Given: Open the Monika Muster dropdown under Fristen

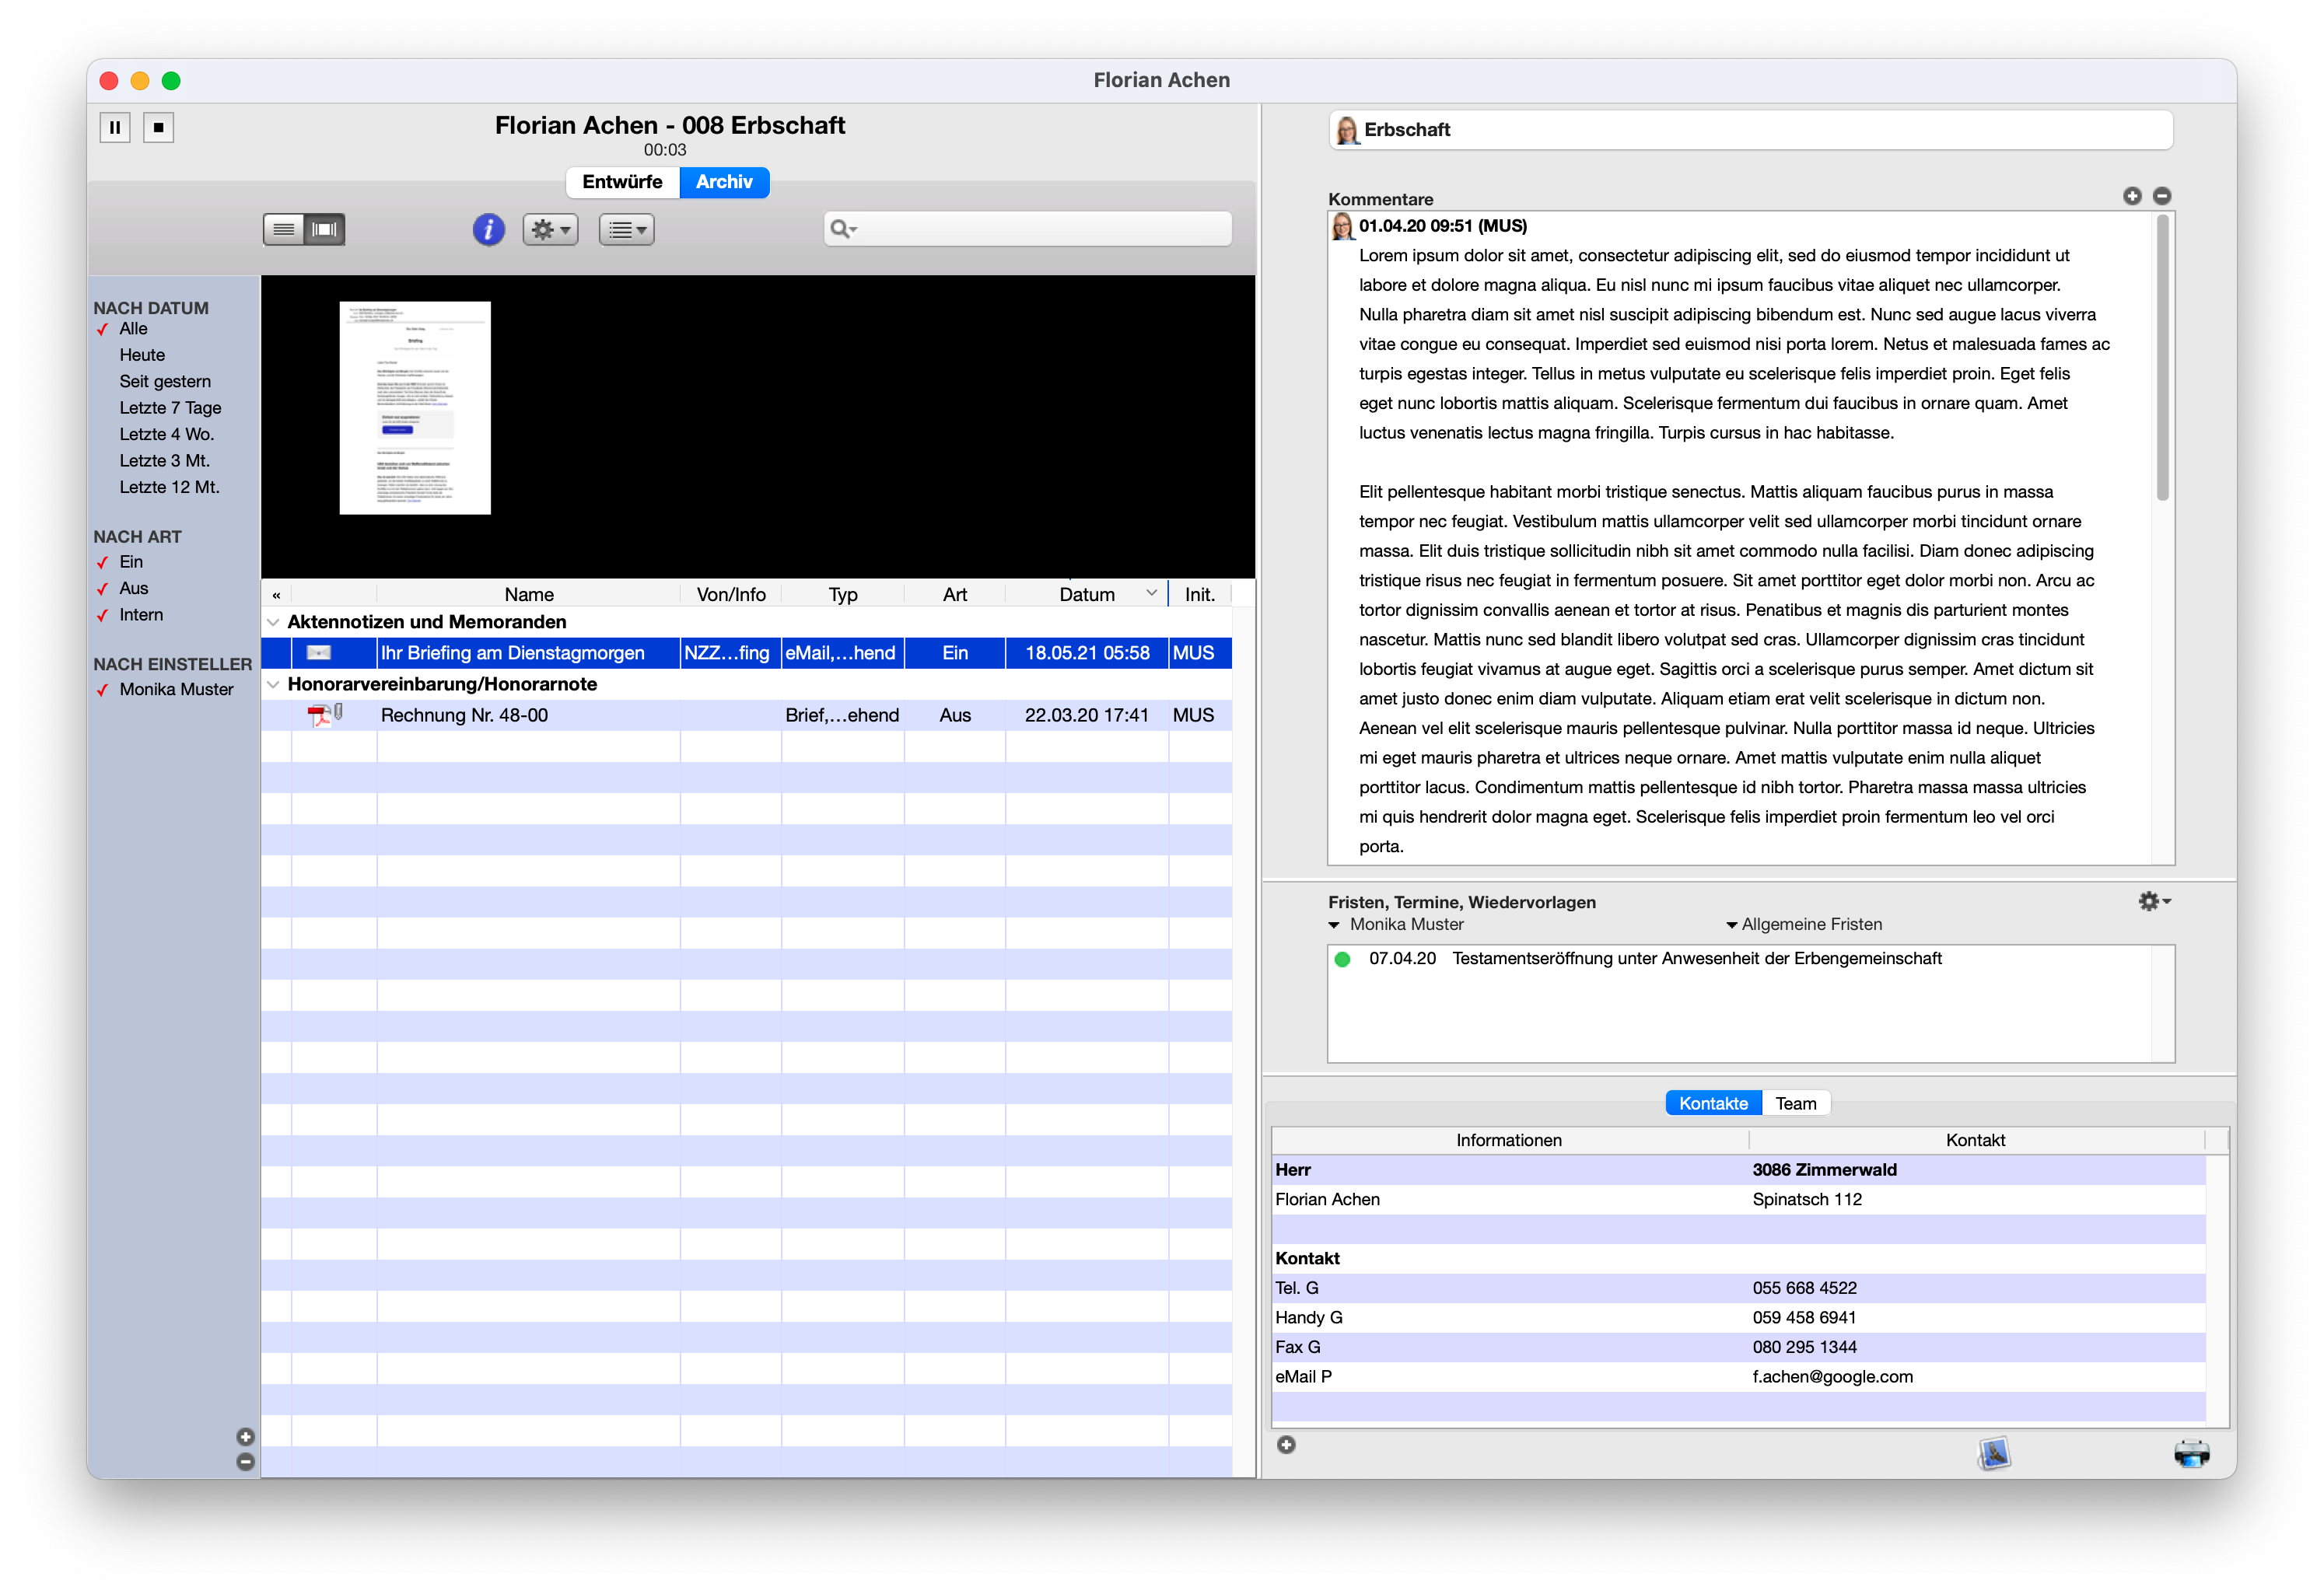Looking at the screenshot, I should coord(1395,925).
